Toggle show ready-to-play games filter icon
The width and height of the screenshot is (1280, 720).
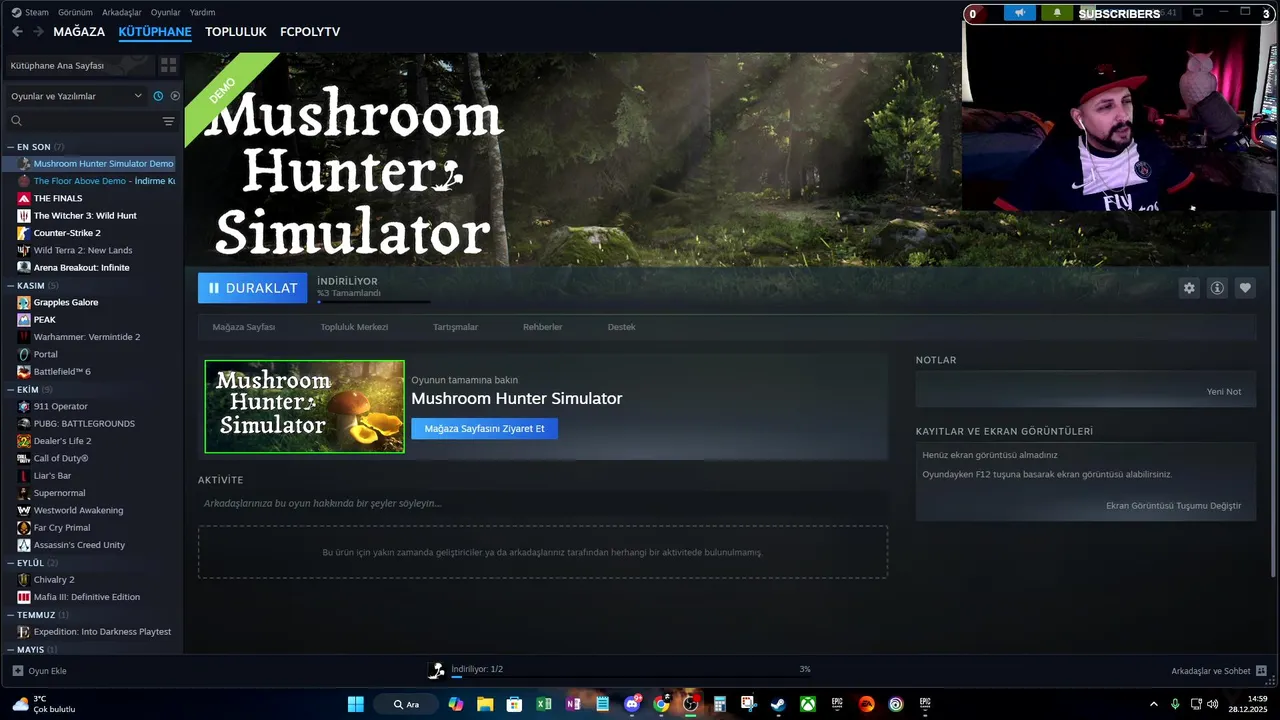click(x=175, y=96)
